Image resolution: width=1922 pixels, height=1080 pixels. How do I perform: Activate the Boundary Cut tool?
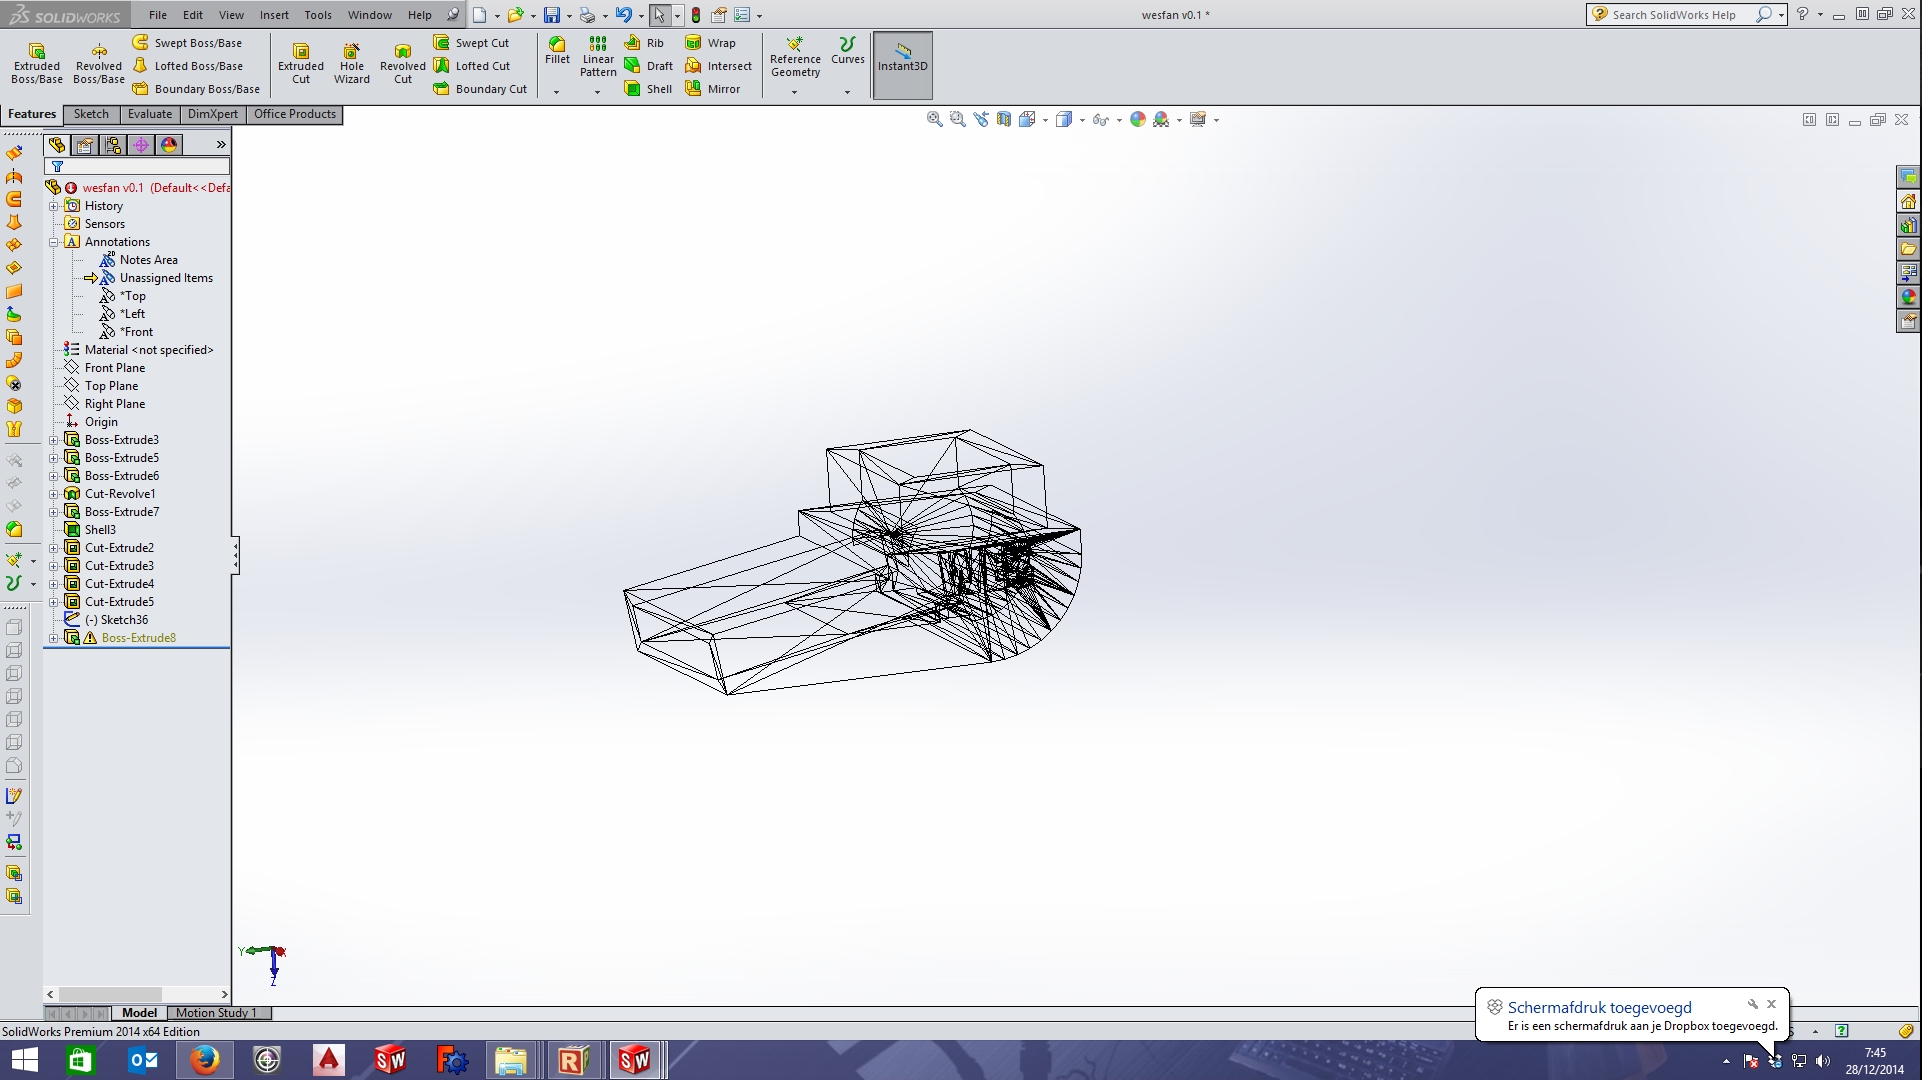[x=480, y=89]
